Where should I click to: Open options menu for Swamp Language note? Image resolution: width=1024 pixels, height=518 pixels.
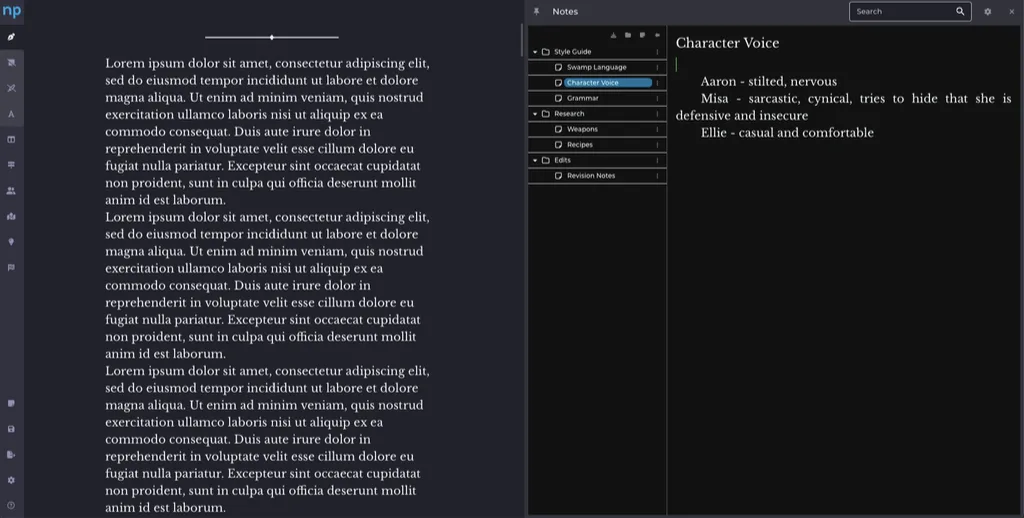coord(657,67)
